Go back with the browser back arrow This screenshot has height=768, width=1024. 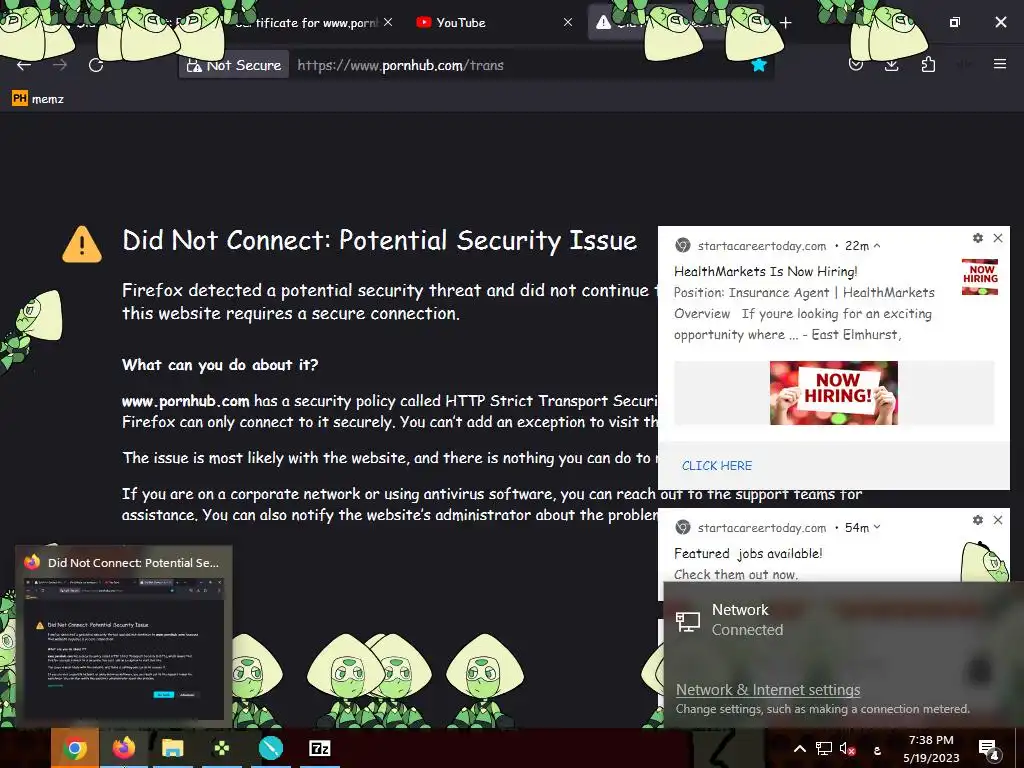24,65
